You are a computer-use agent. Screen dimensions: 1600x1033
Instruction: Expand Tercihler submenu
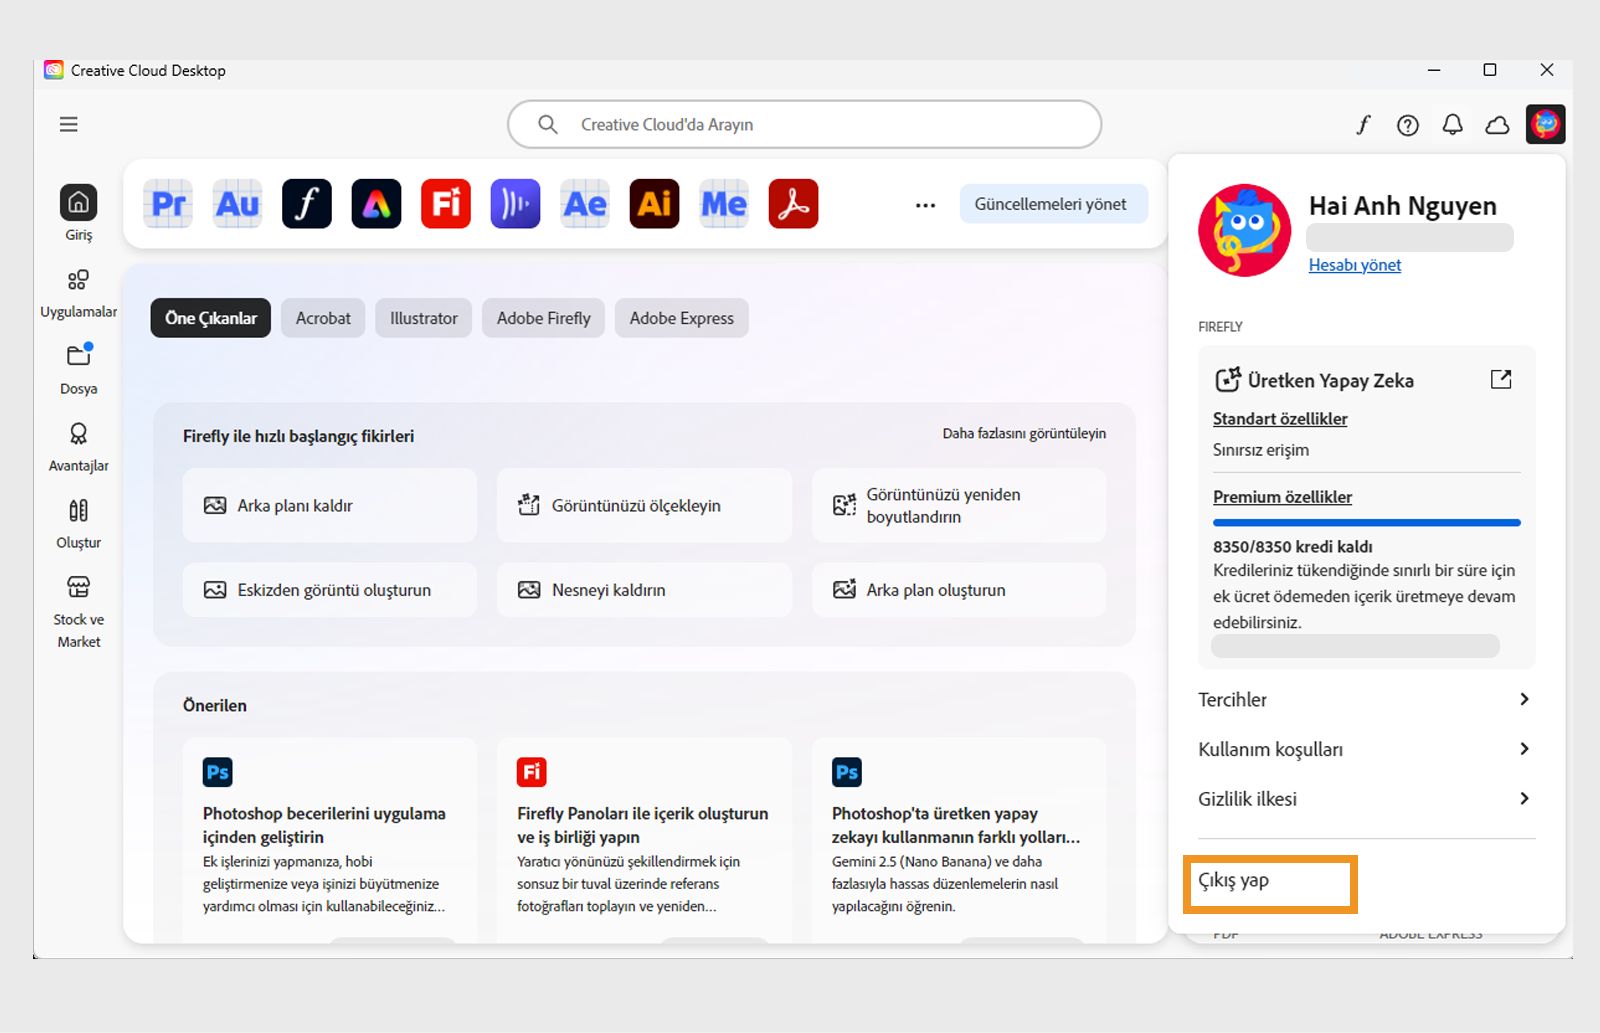click(1365, 699)
